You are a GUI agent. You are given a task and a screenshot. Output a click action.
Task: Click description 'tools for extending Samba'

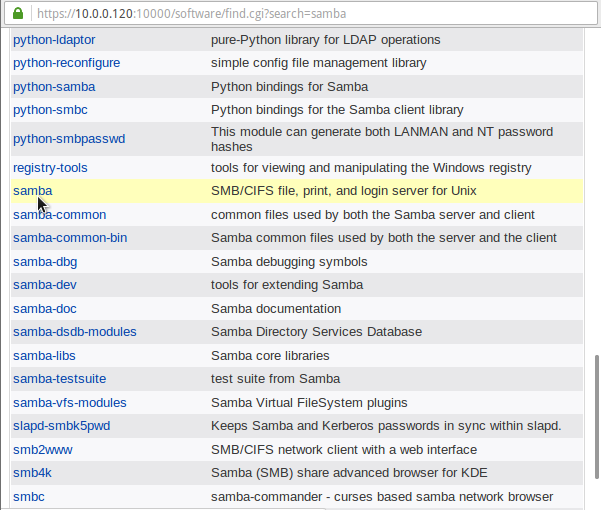tap(287, 285)
